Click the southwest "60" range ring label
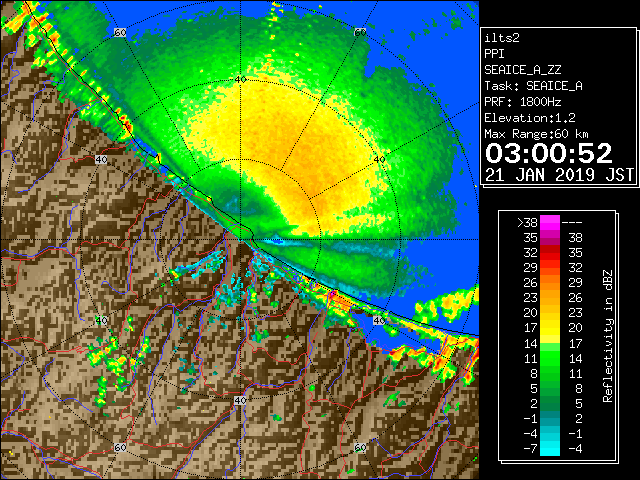 tap(120, 448)
